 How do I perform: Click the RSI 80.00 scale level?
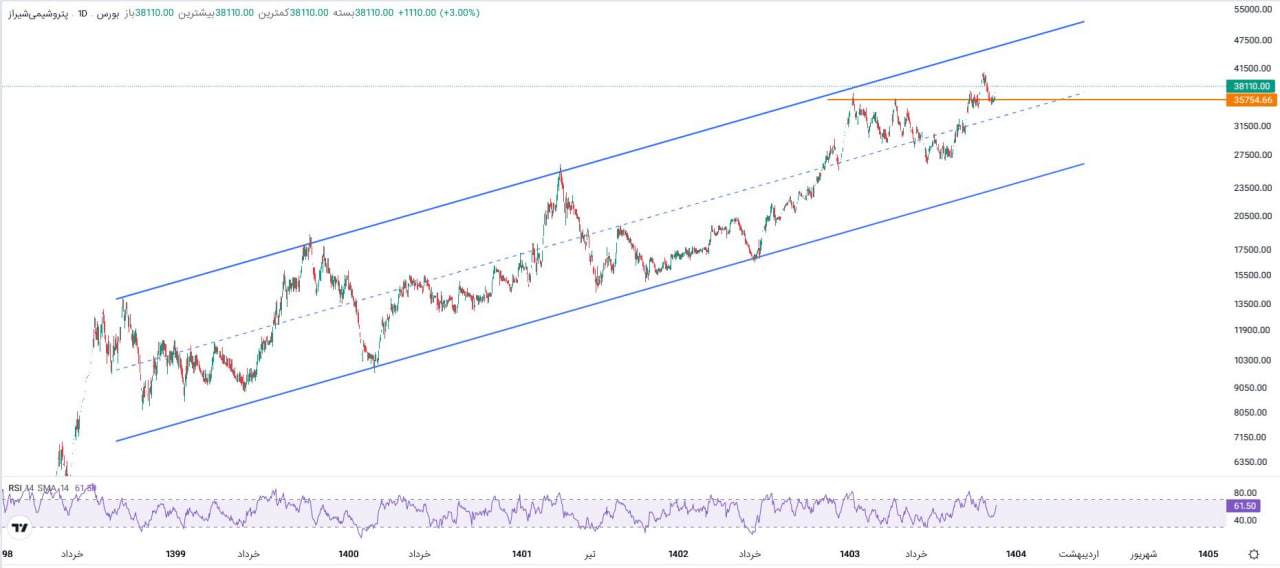click(x=1245, y=493)
